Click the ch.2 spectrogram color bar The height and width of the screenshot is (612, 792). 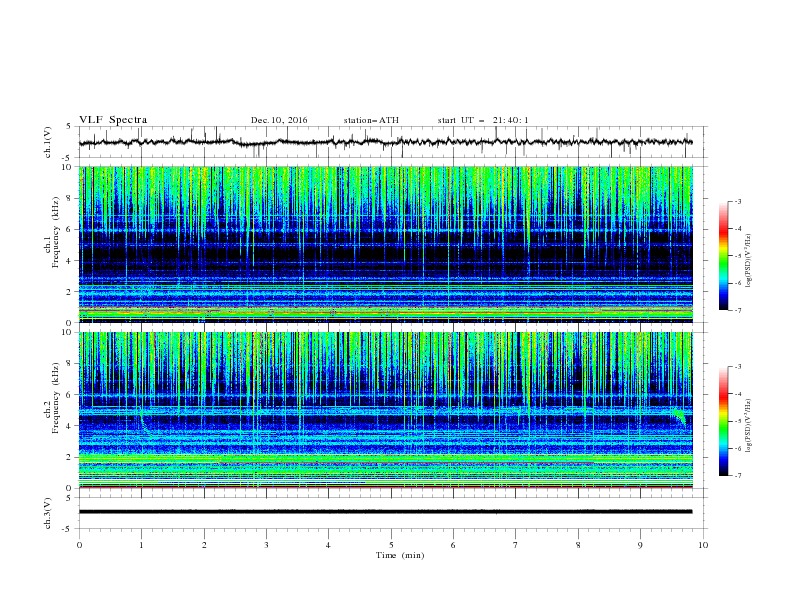[x=723, y=421]
